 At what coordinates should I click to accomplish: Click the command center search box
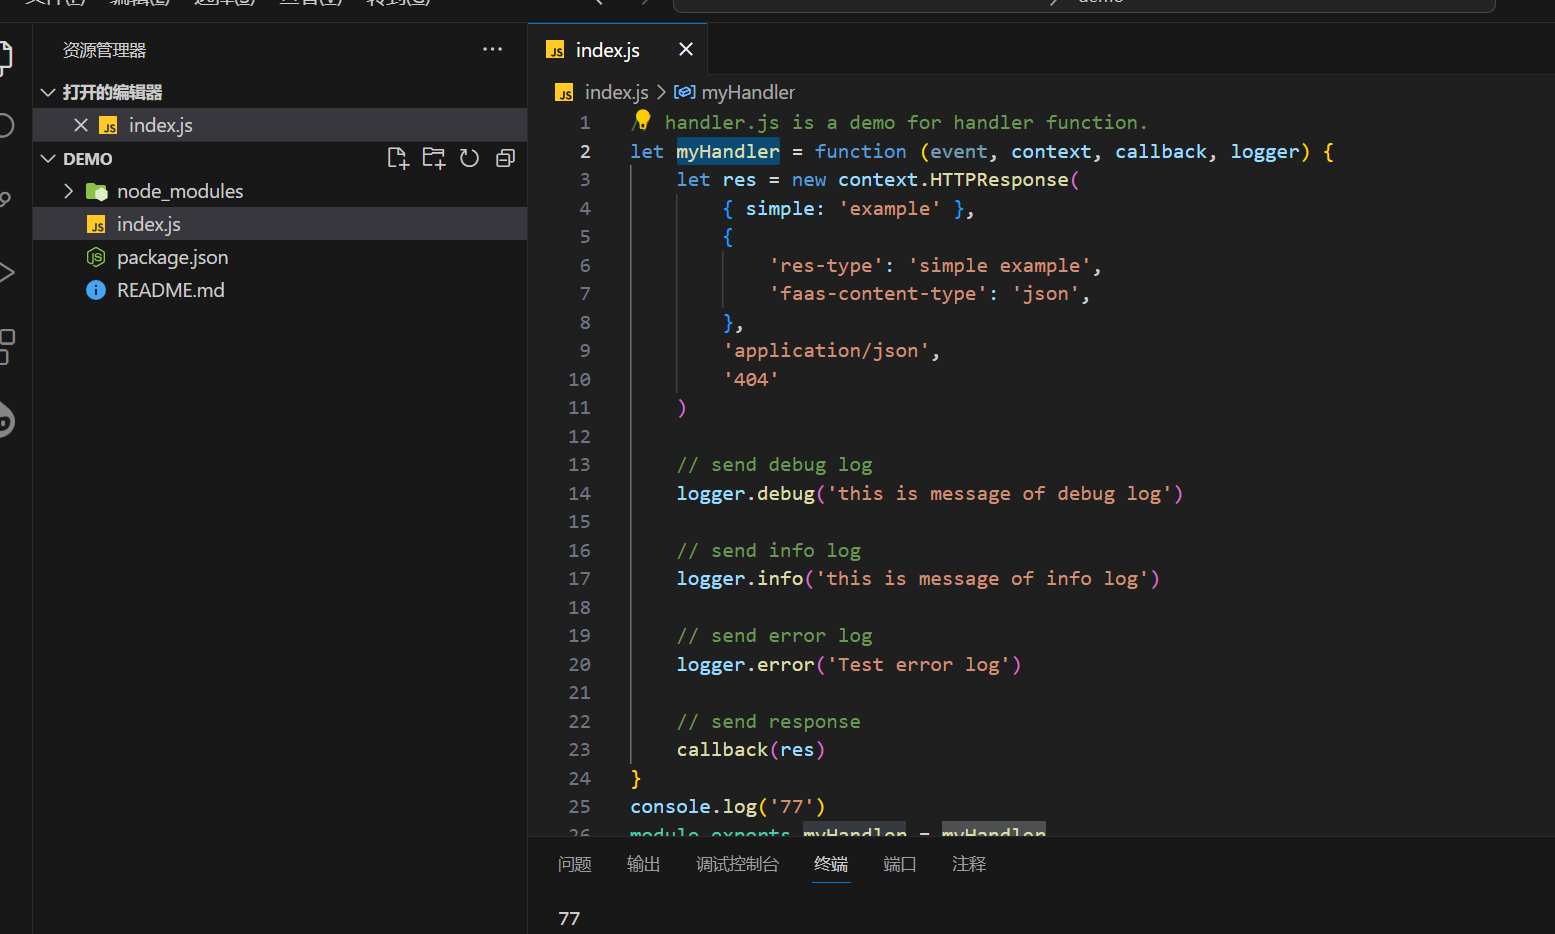tap(1084, 4)
